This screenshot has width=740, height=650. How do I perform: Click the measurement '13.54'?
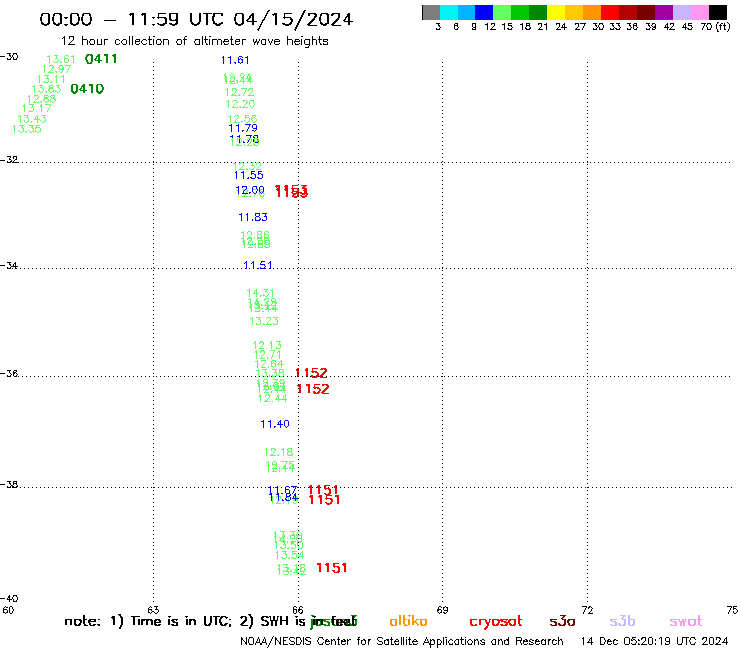pyautogui.click(x=289, y=555)
